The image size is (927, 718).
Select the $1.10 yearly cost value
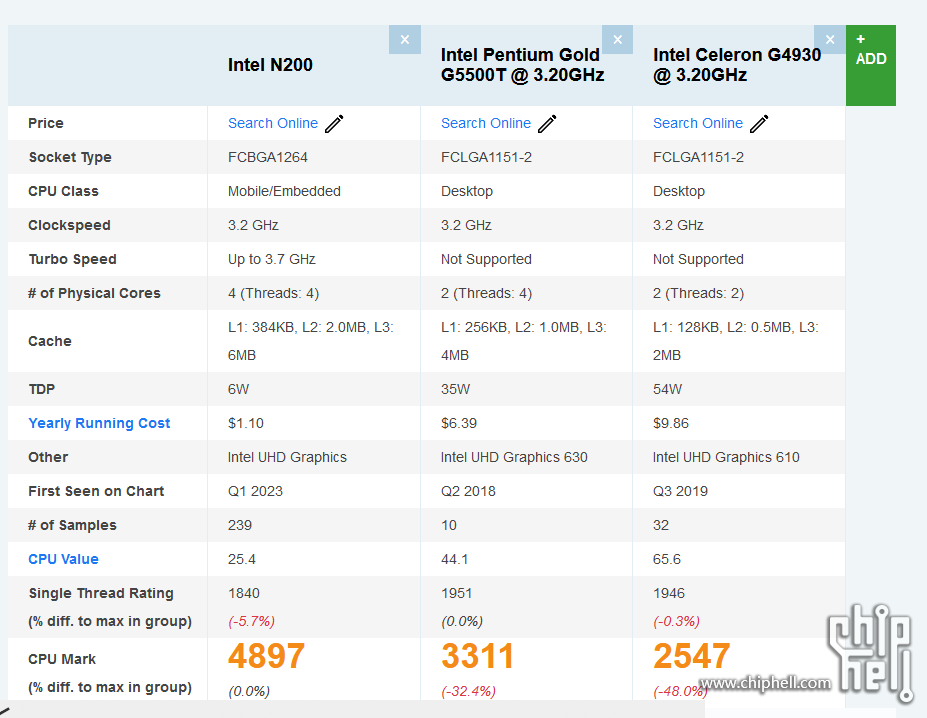click(x=246, y=423)
